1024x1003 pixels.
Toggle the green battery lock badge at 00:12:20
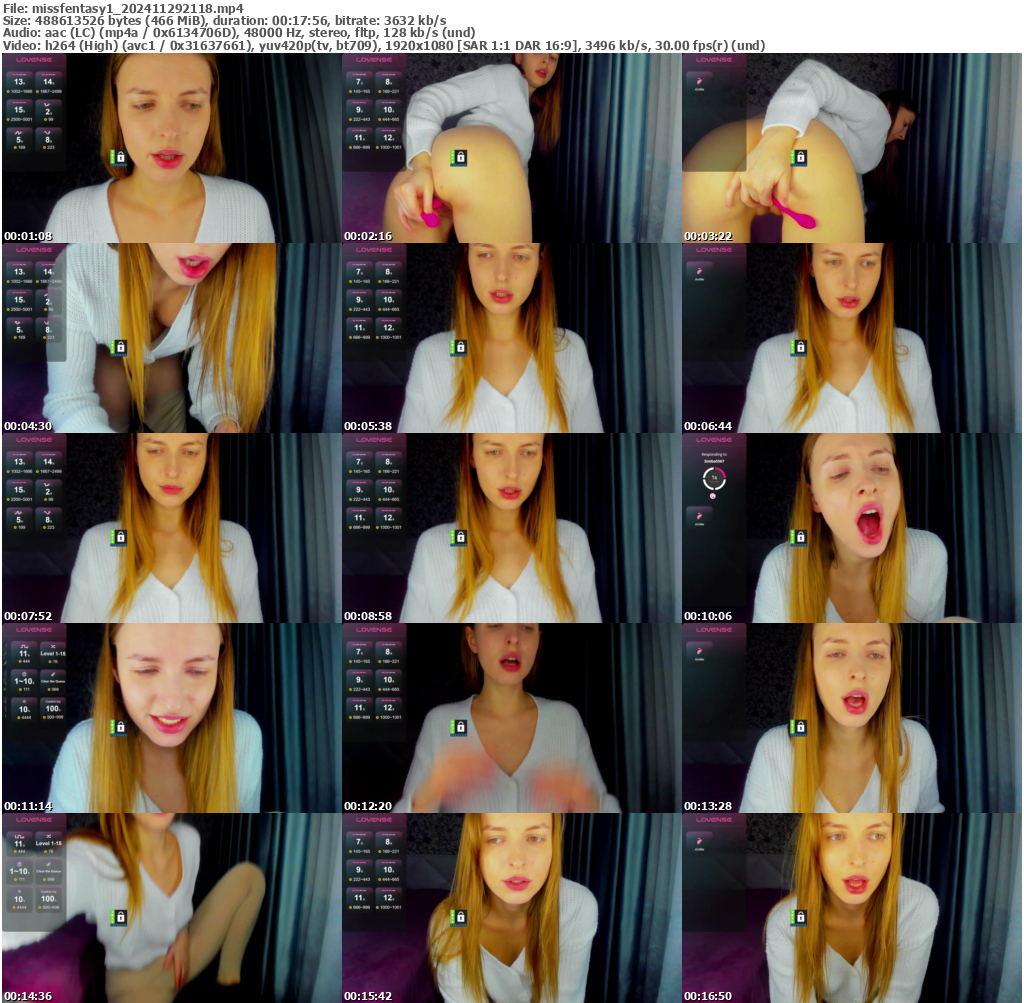459,728
